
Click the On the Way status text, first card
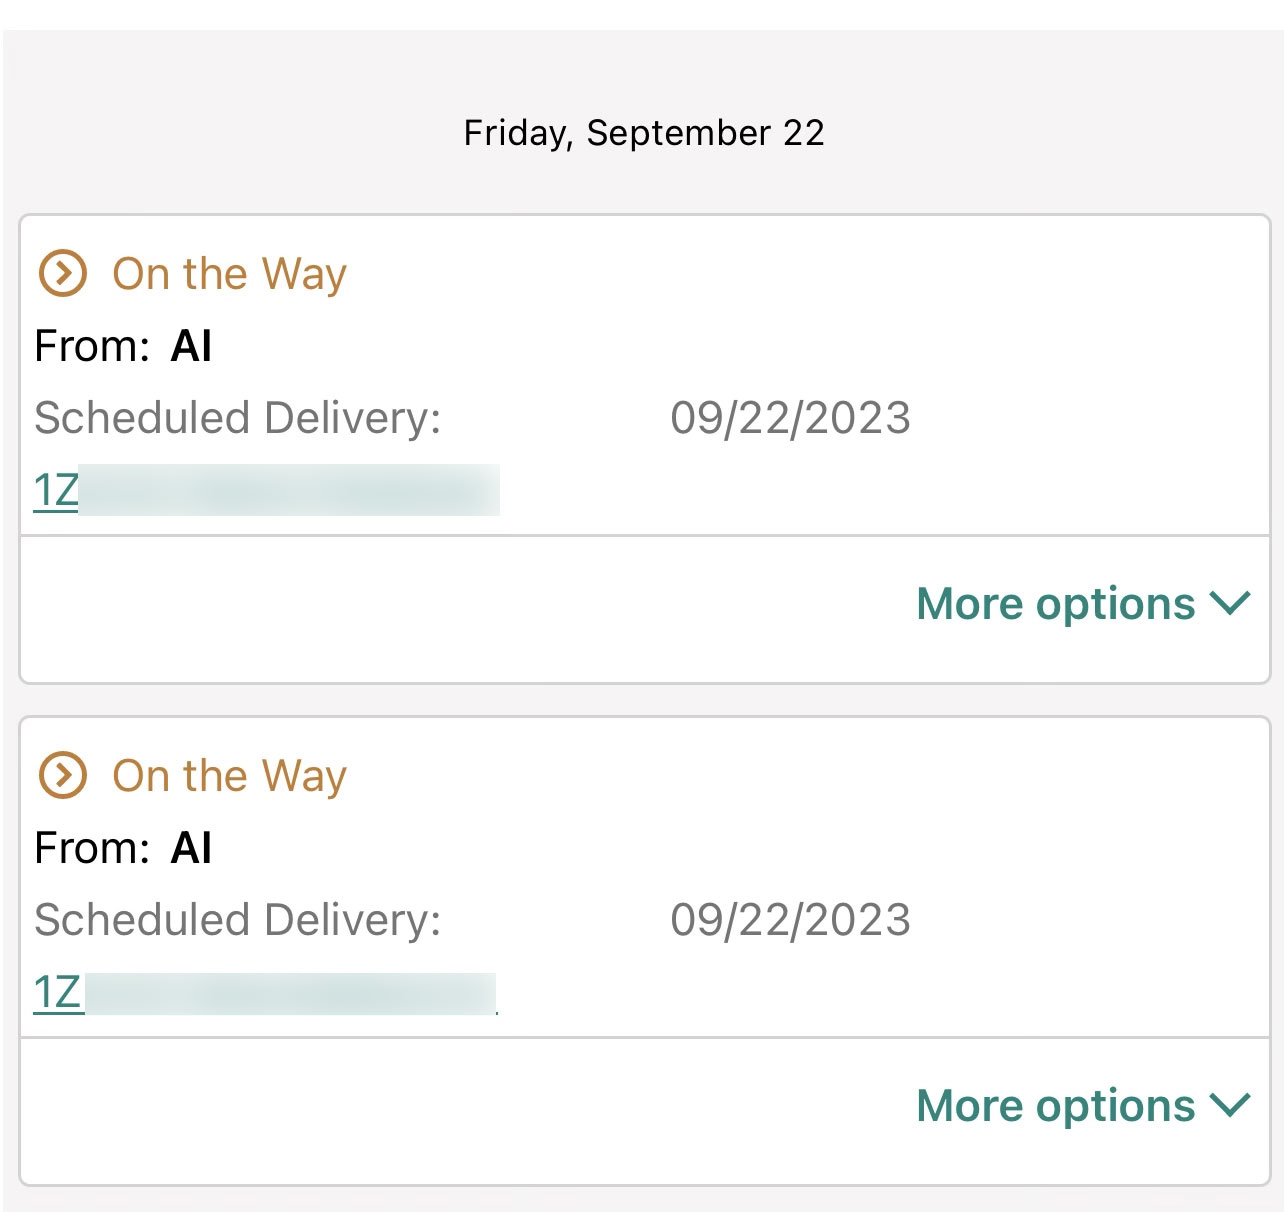(229, 274)
